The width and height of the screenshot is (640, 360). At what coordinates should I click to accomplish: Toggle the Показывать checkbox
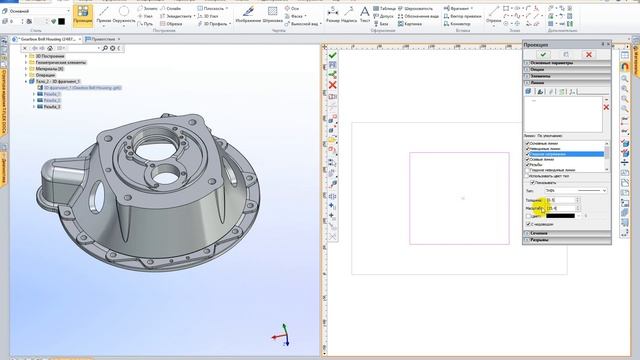(x=532, y=182)
